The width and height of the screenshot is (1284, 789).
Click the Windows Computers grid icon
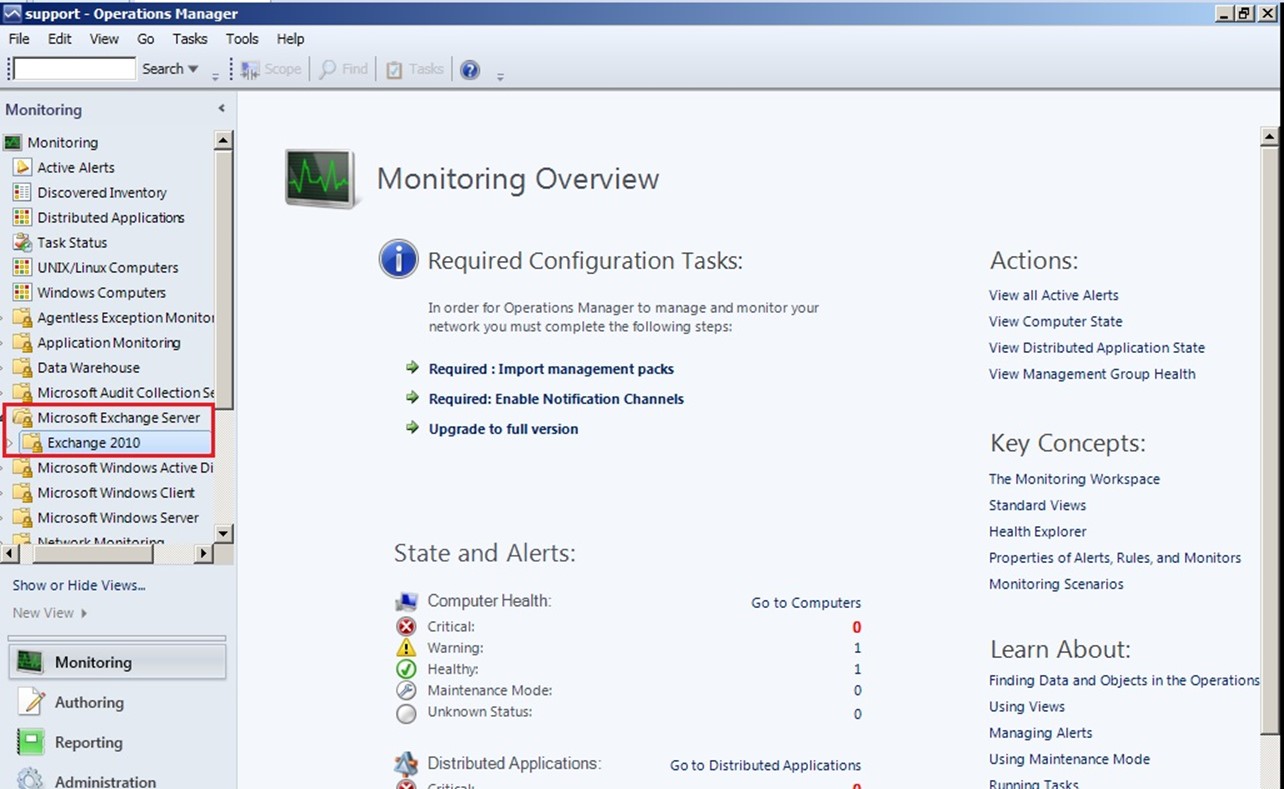click(x=22, y=292)
